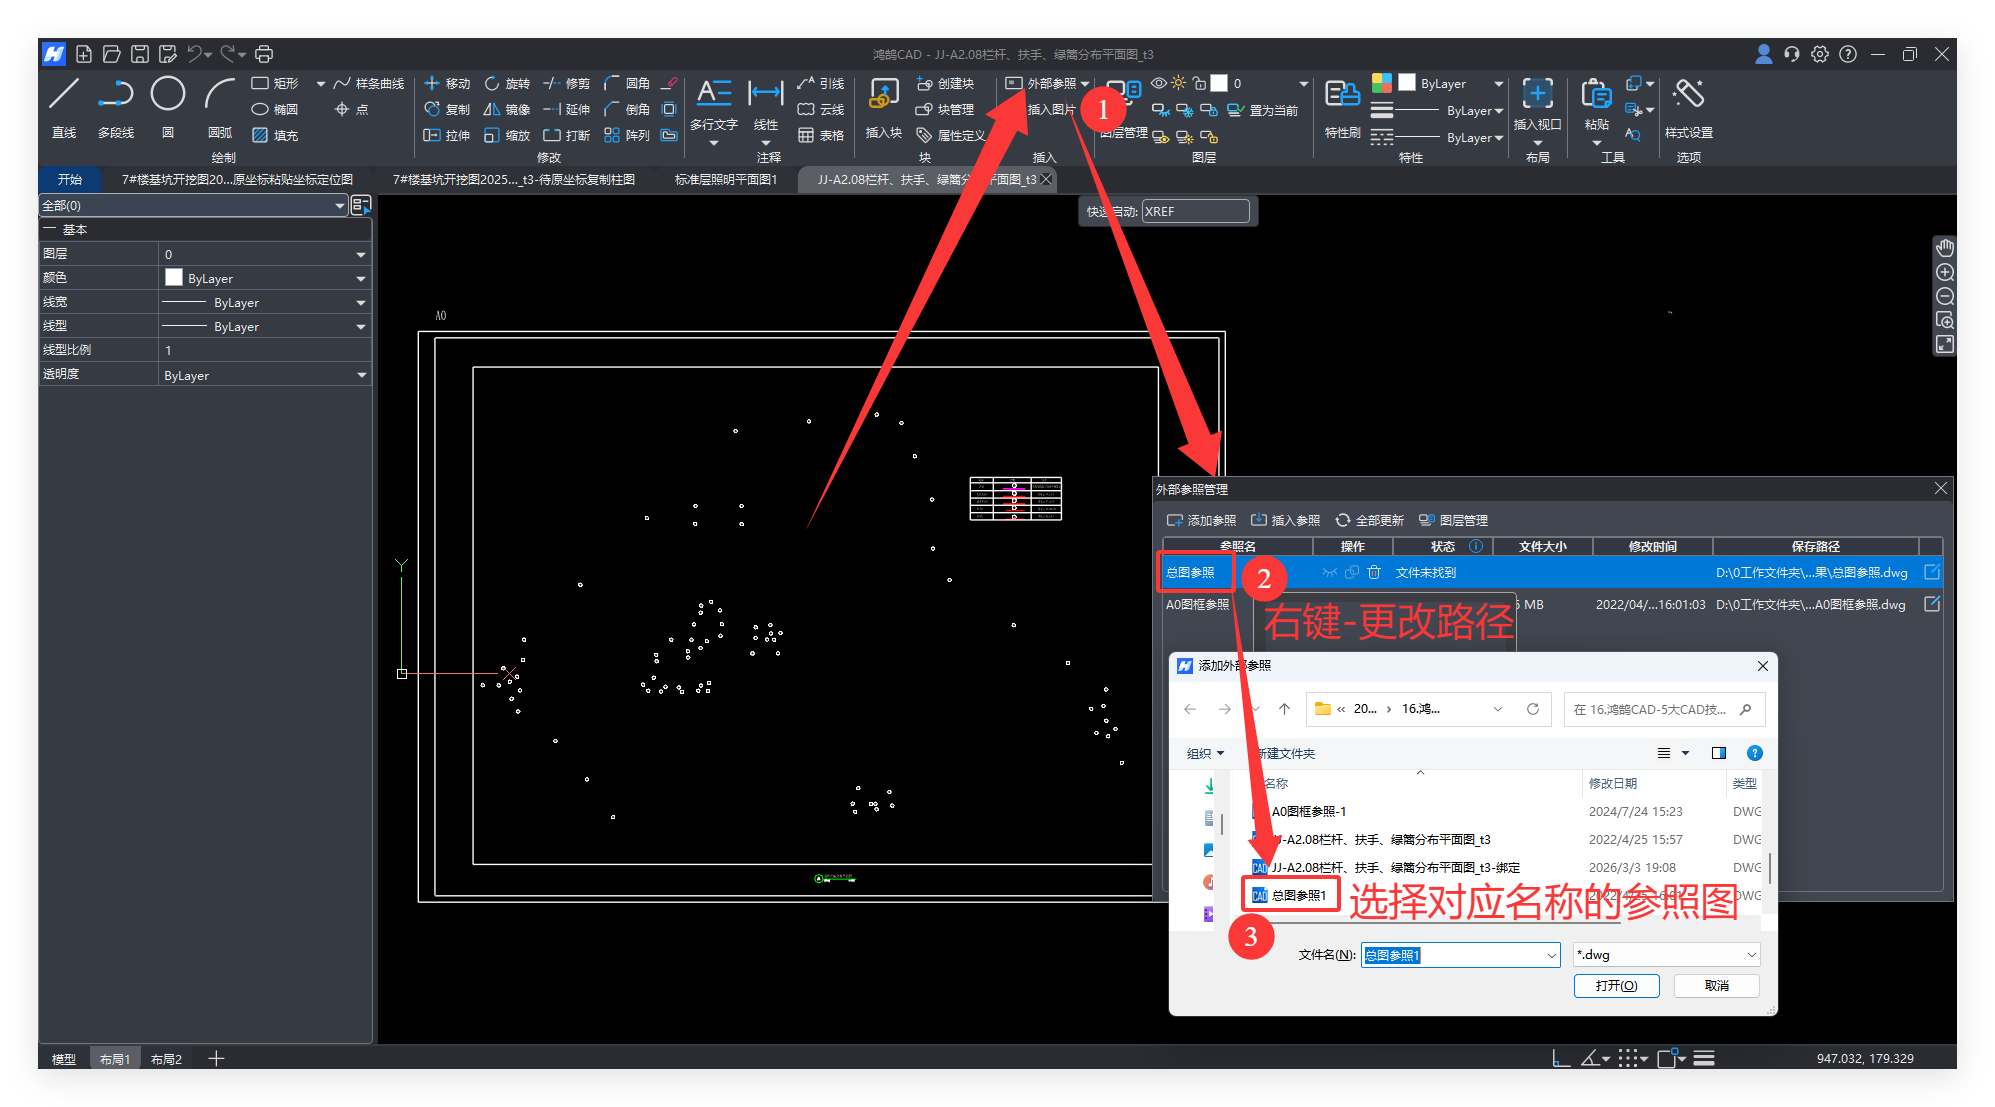This screenshot has width=1995, height=1107.
Task: Switch to the 标准层照明平面图1 document tab
Action: click(726, 180)
